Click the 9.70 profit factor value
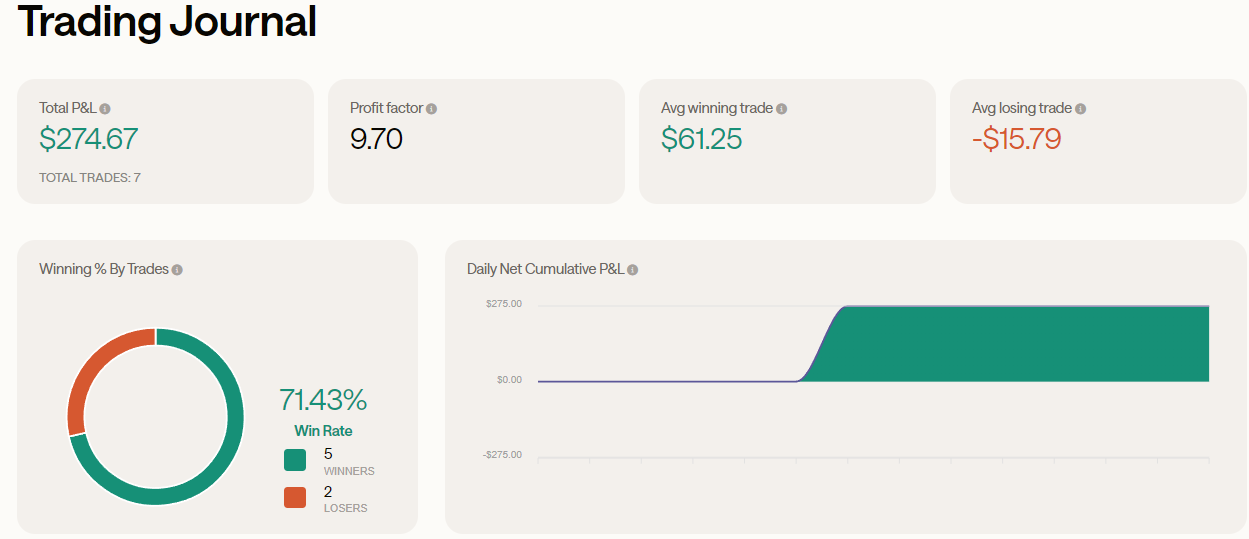 tap(376, 139)
